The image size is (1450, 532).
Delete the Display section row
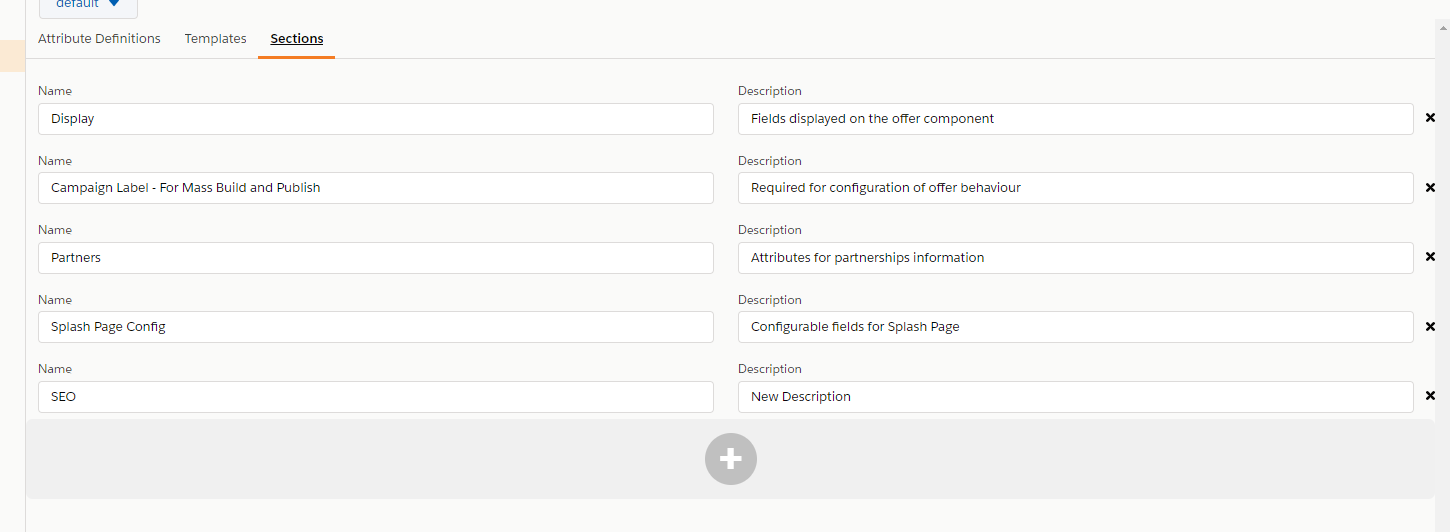[1430, 118]
